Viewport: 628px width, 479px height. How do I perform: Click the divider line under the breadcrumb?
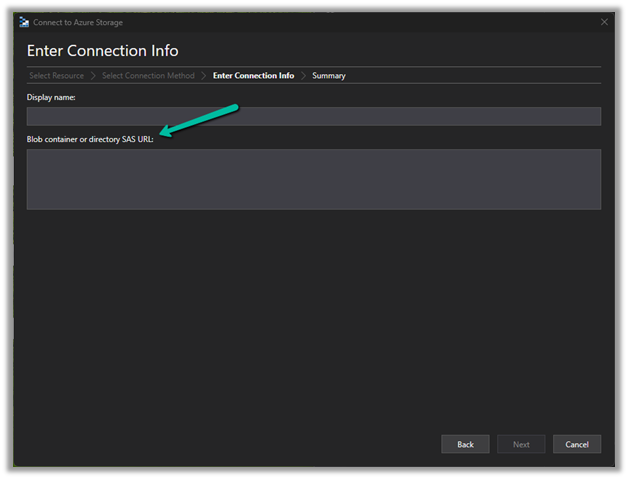point(313,85)
